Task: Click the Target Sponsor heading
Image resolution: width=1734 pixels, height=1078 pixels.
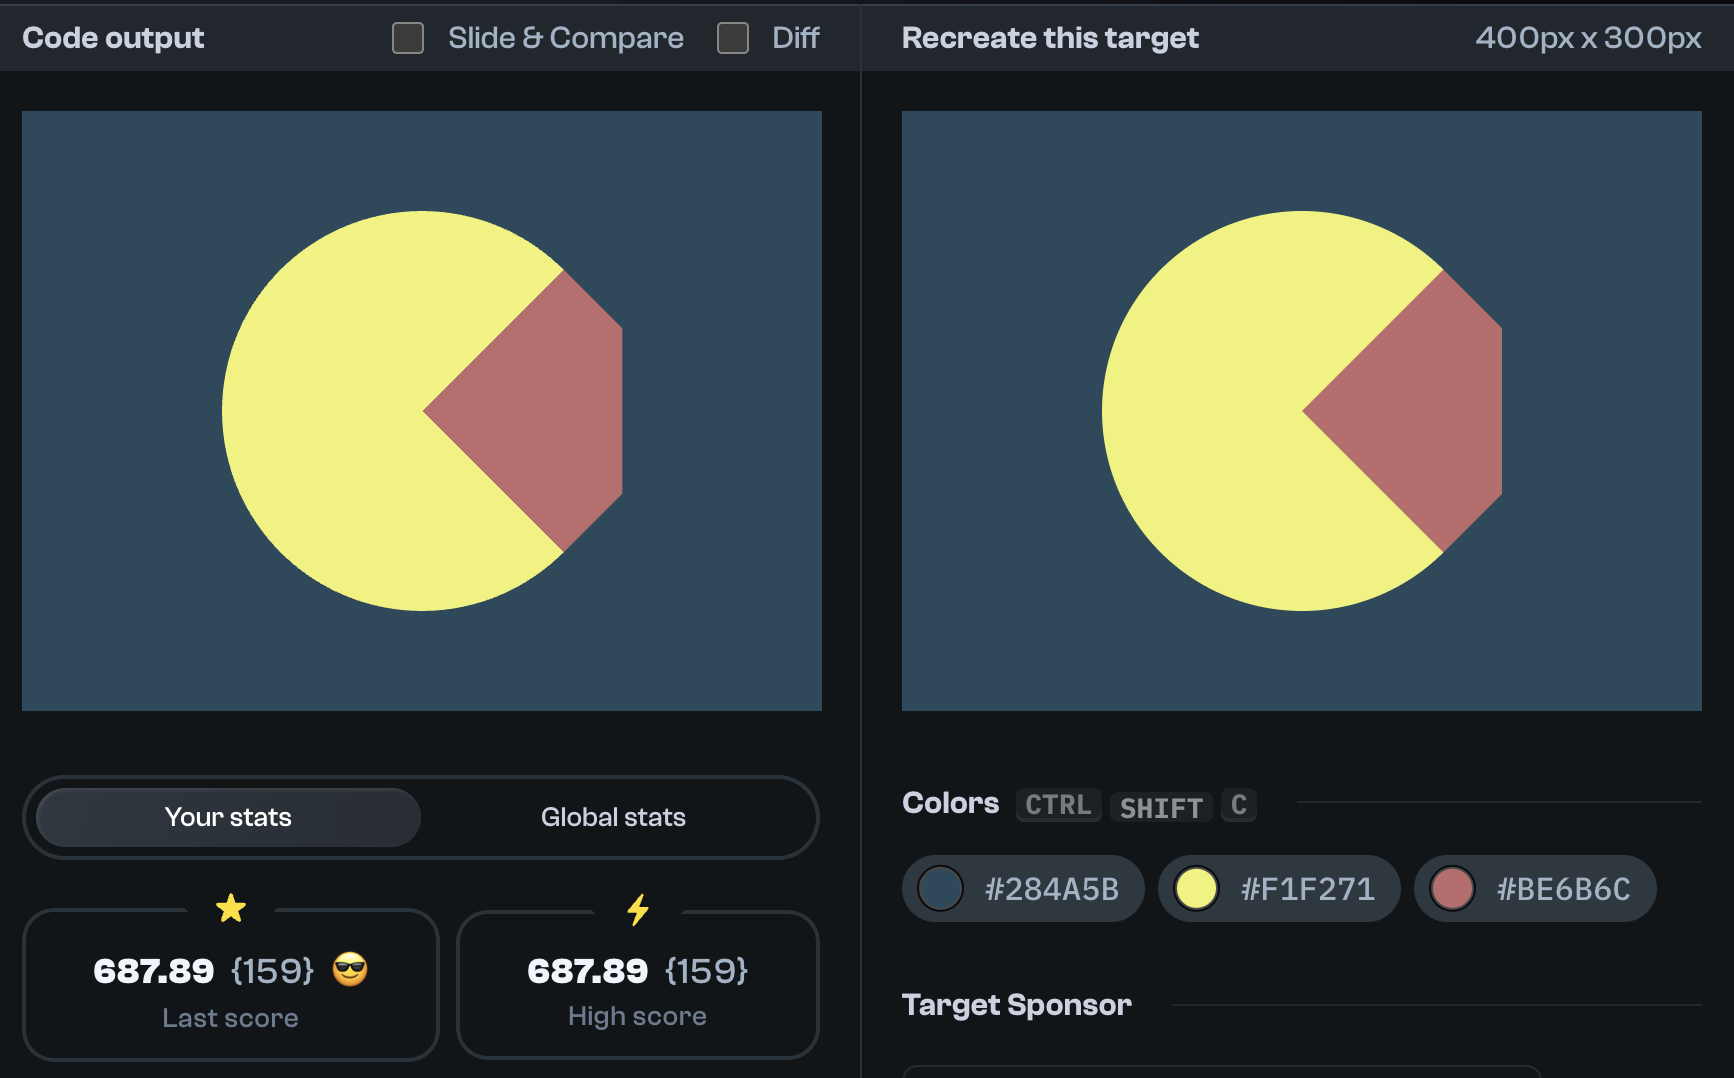Action: [1017, 1005]
